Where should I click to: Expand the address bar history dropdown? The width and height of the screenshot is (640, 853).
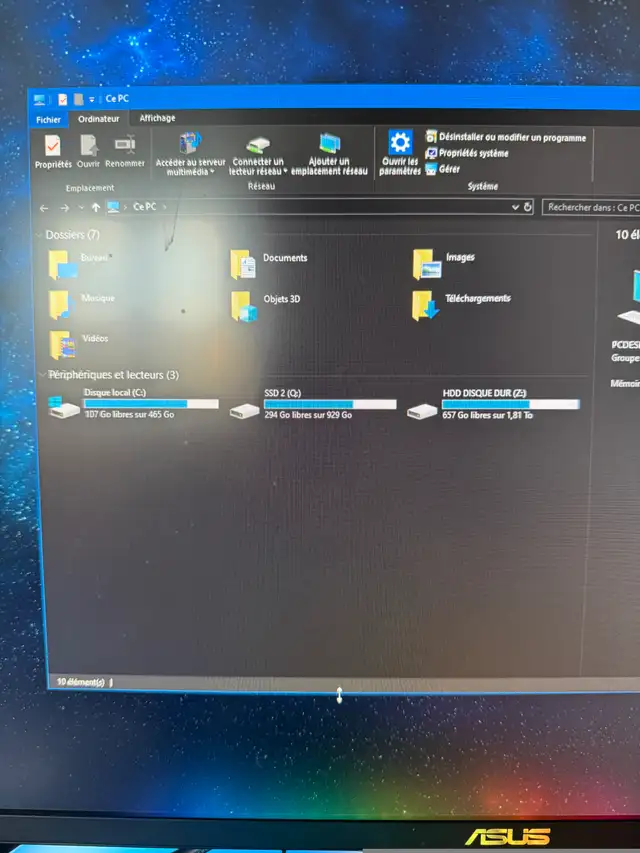[x=515, y=207]
